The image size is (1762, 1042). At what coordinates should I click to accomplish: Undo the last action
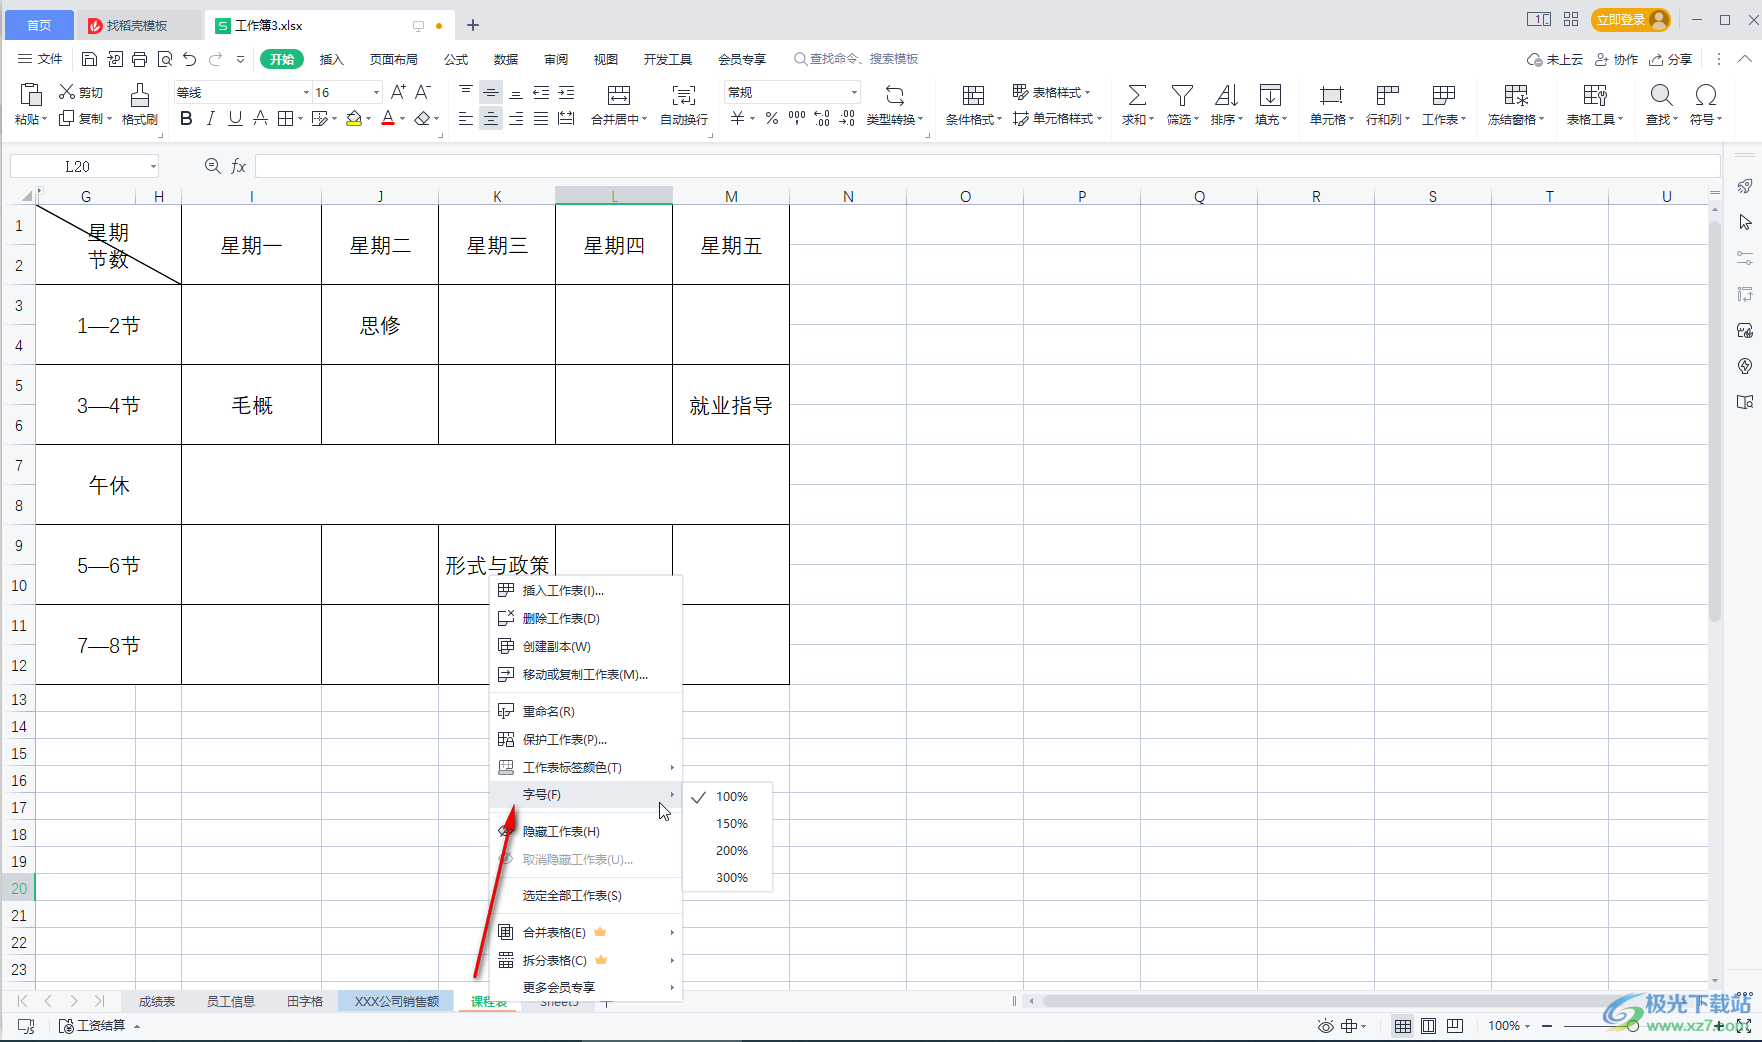pyautogui.click(x=190, y=59)
